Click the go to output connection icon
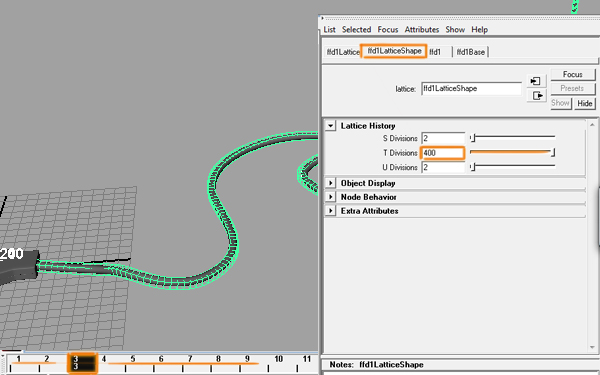The height and width of the screenshot is (375, 600). click(x=536, y=95)
